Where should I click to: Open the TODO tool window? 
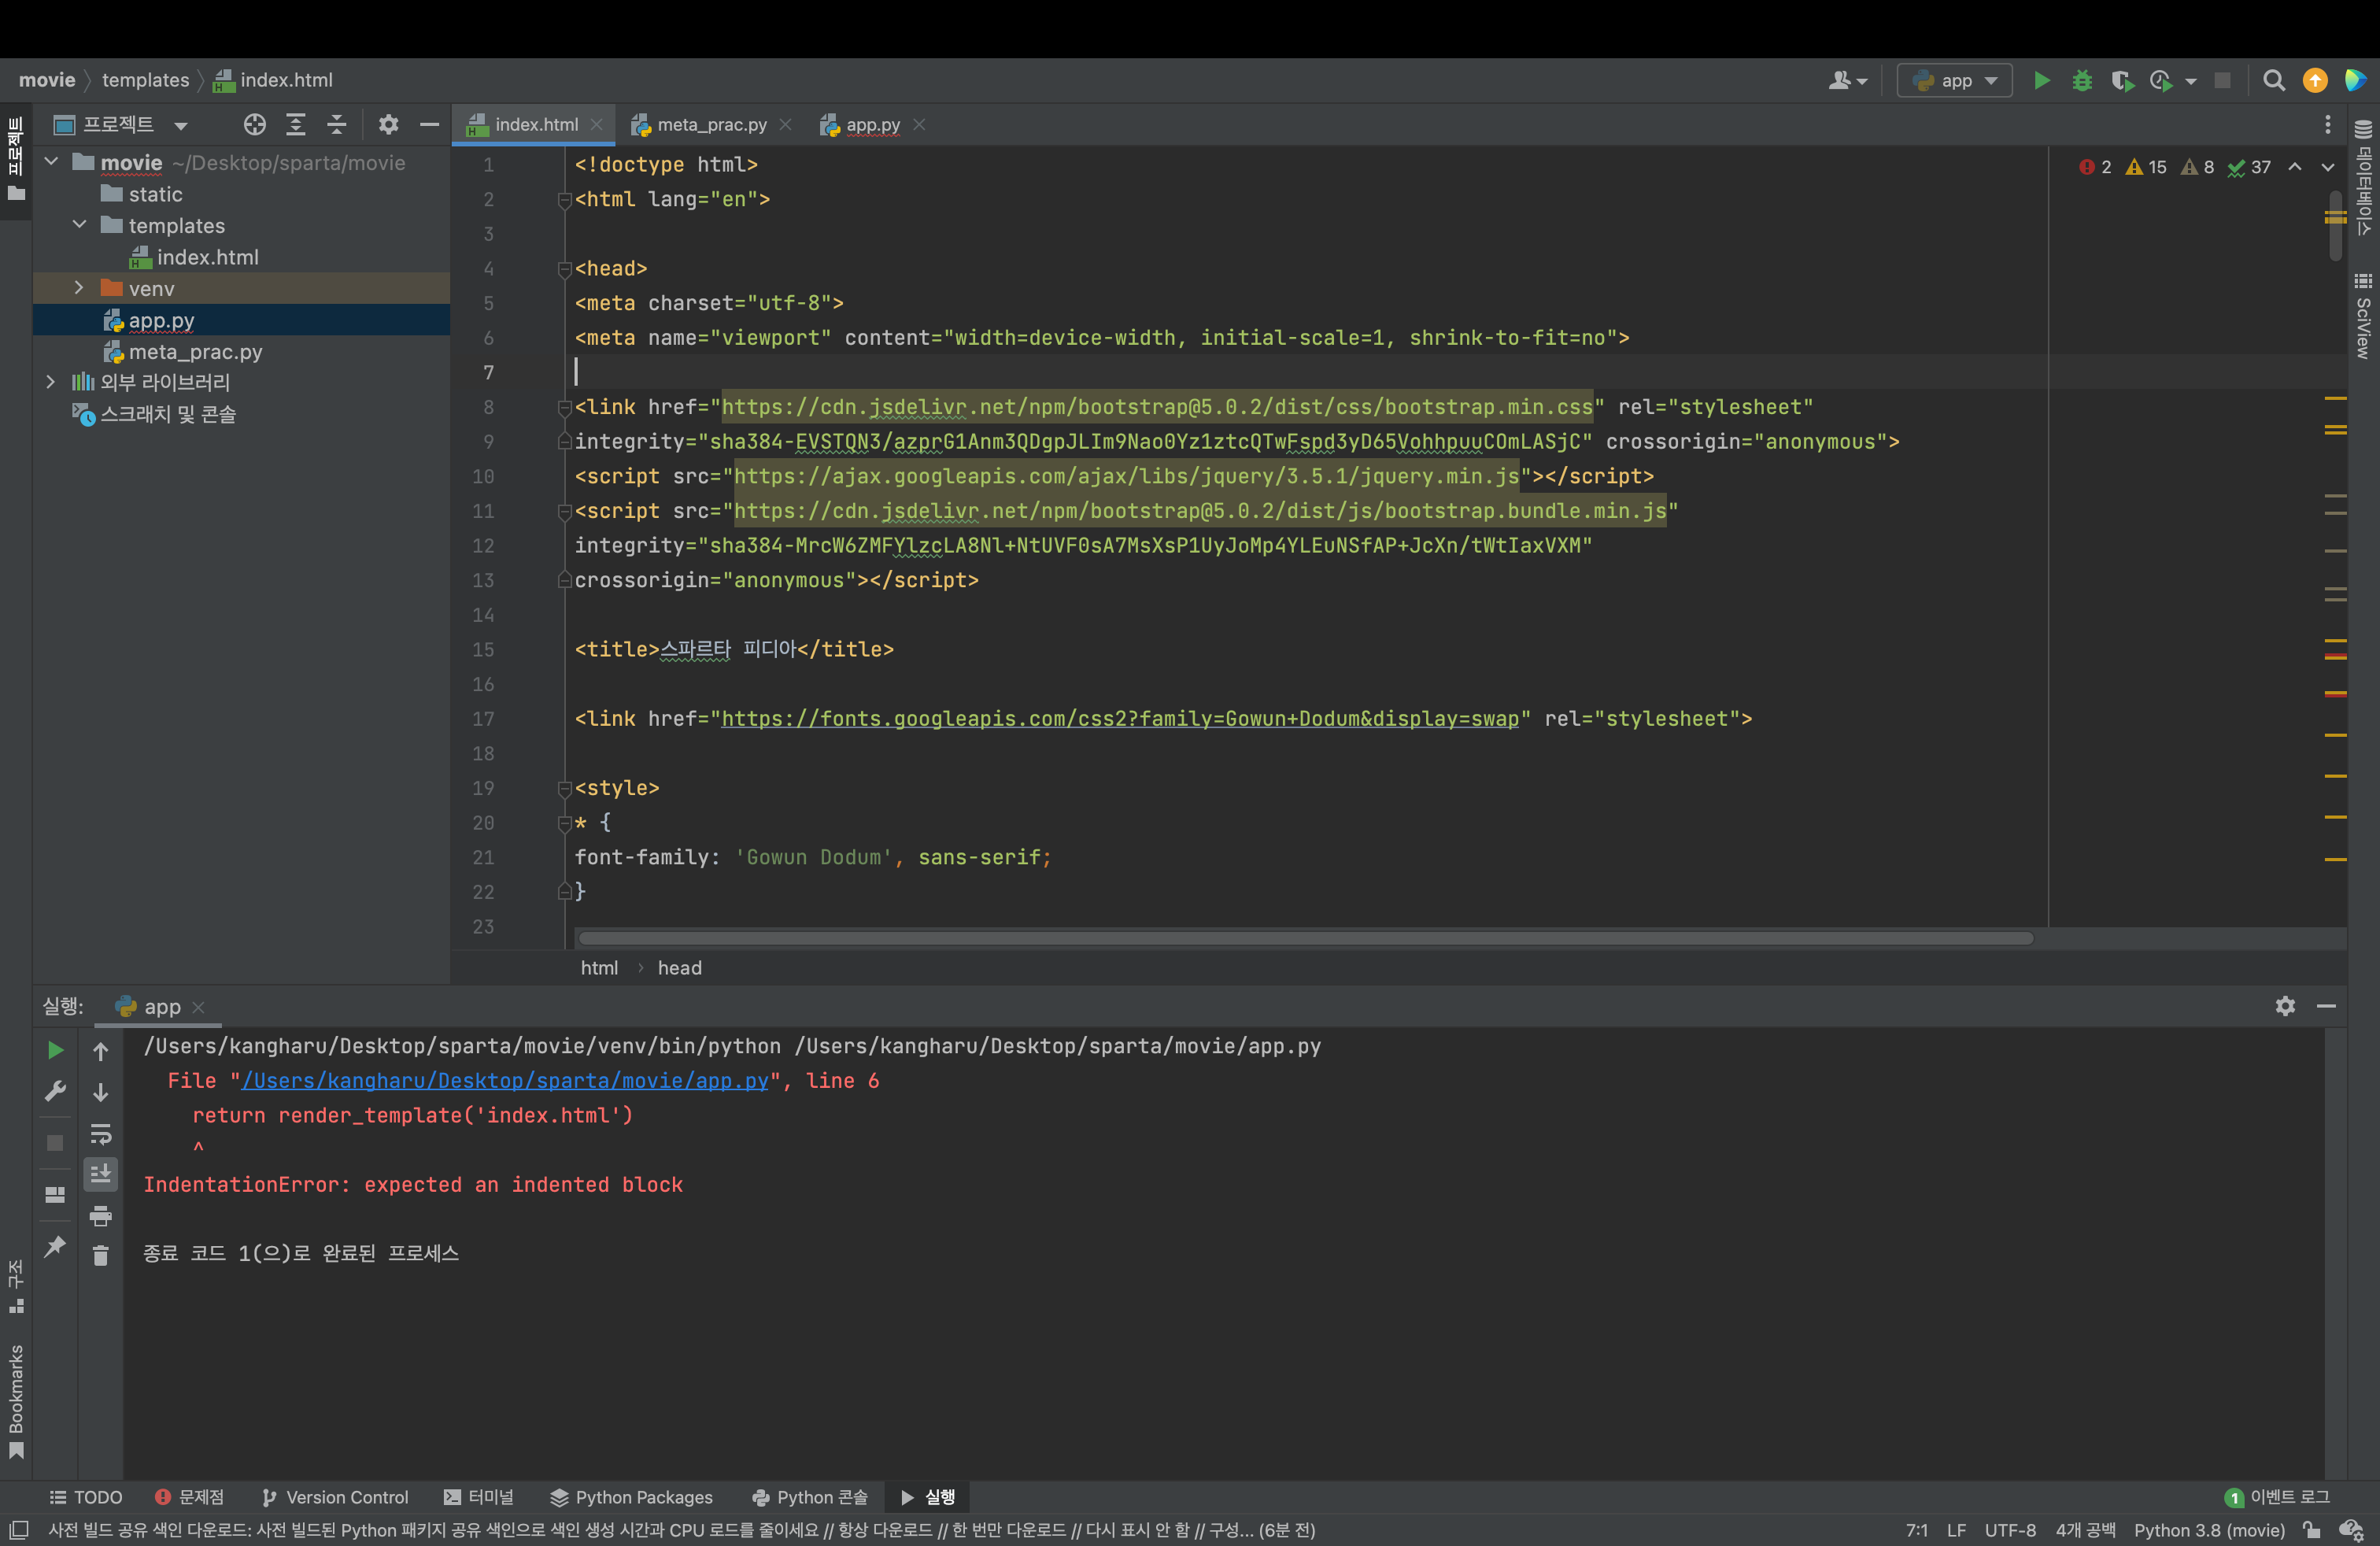pyautogui.click(x=86, y=1497)
